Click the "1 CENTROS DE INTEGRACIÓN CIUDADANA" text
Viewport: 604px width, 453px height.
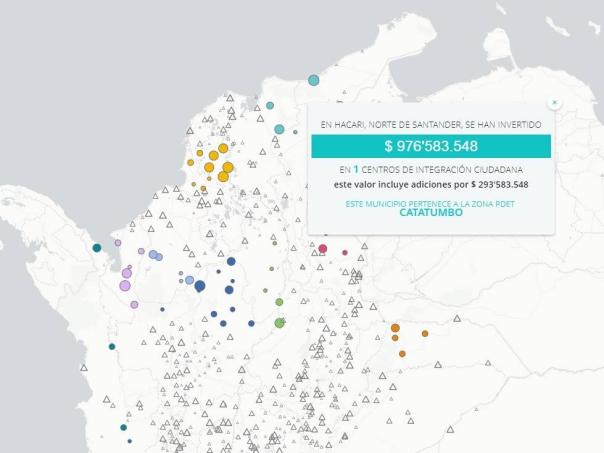tap(430, 170)
